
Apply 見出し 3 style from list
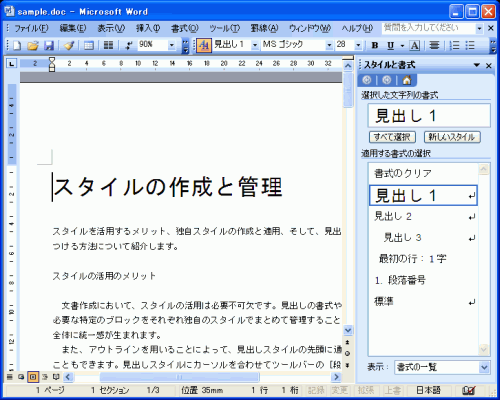pyautogui.click(x=423, y=238)
